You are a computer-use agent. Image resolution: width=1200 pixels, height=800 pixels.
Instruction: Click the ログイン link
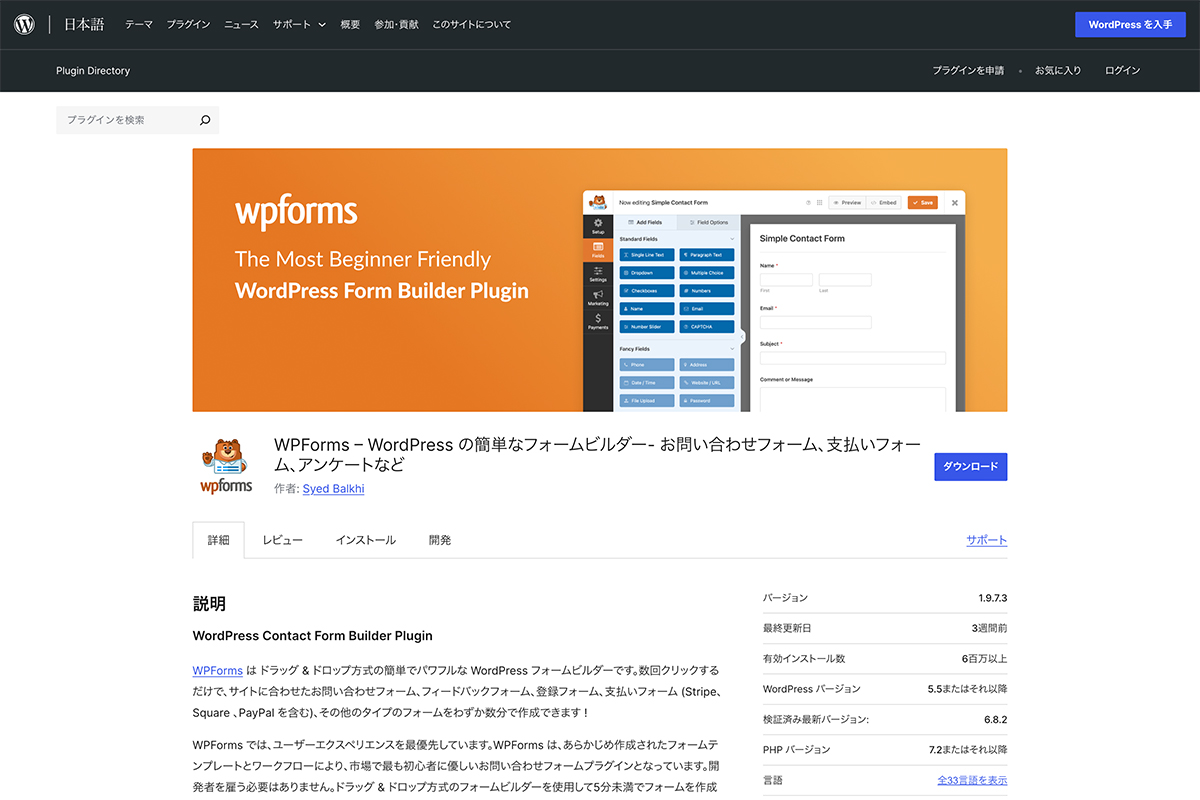click(1122, 71)
